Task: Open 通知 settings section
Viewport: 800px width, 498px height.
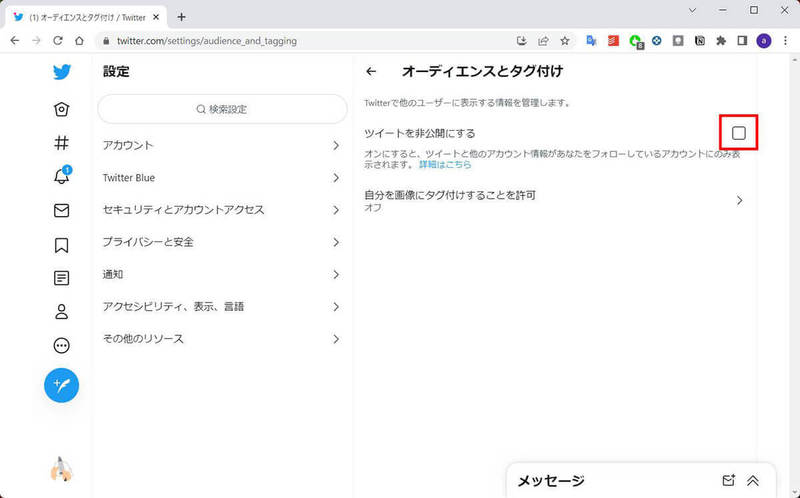Action: (x=222, y=275)
